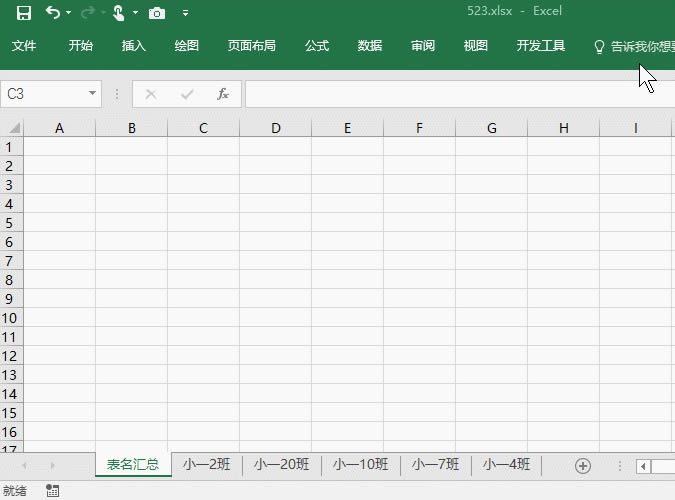This screenshot has width=675, height=500.
Task: Switch to the 插入 ribbon tab
Action: [x=133, y=46]
